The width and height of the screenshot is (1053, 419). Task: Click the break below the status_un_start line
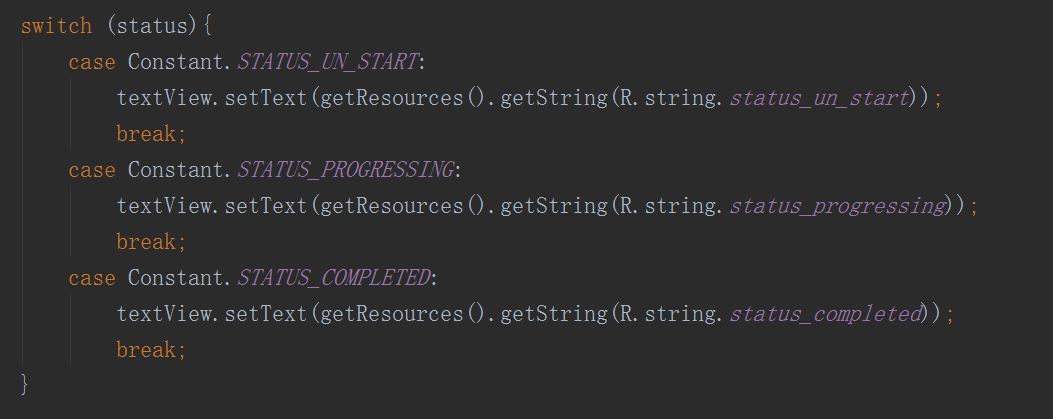click(x=146, y=134)
